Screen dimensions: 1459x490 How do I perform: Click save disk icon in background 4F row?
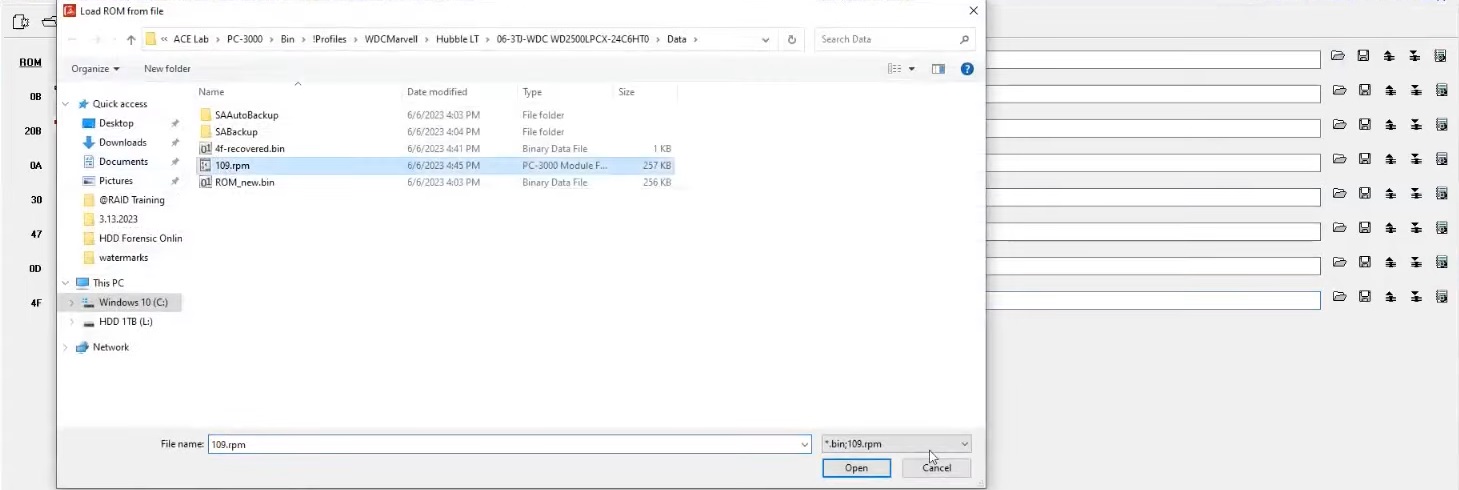pos(1364,297)
